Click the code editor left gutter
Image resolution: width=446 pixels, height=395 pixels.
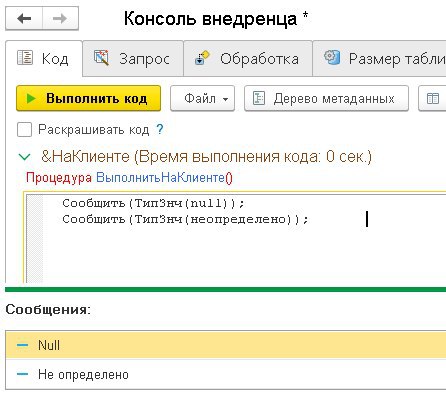35,239
